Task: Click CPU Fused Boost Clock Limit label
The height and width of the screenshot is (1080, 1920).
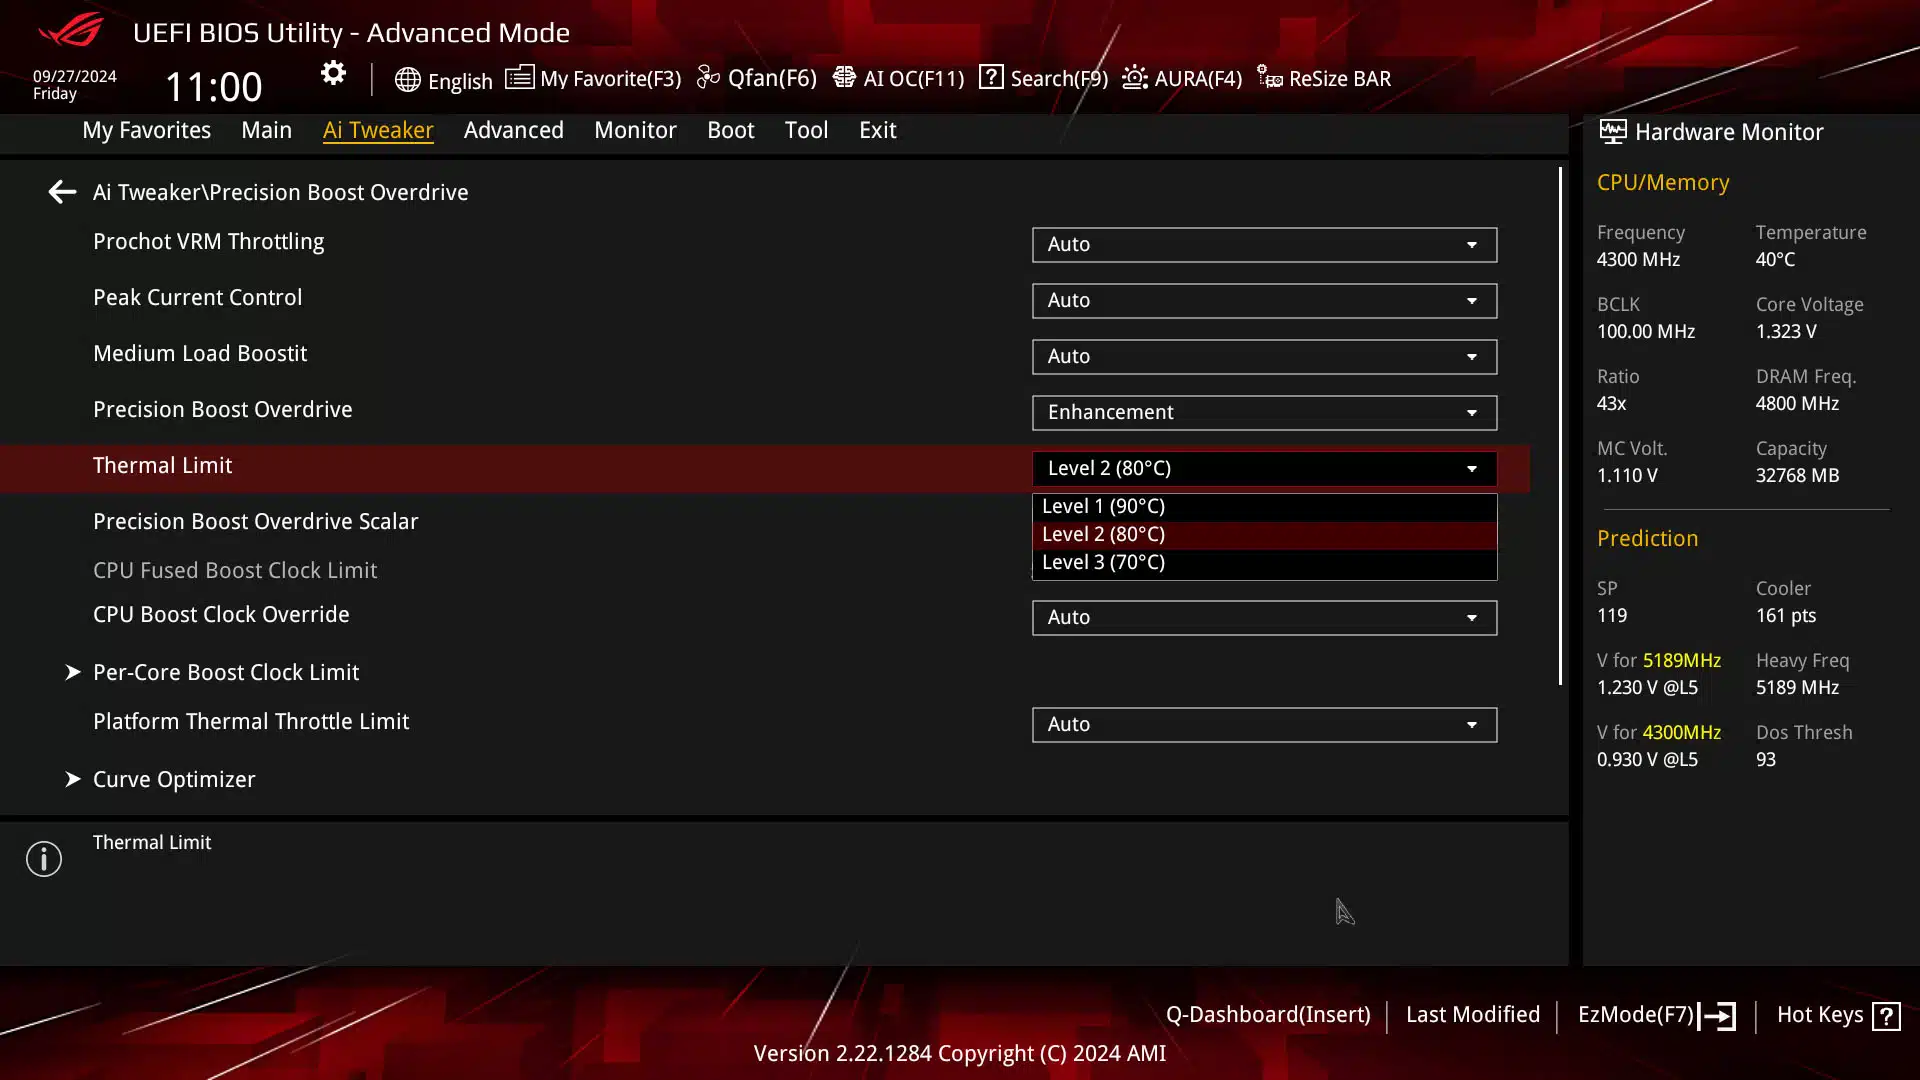Action: point(235,571)
